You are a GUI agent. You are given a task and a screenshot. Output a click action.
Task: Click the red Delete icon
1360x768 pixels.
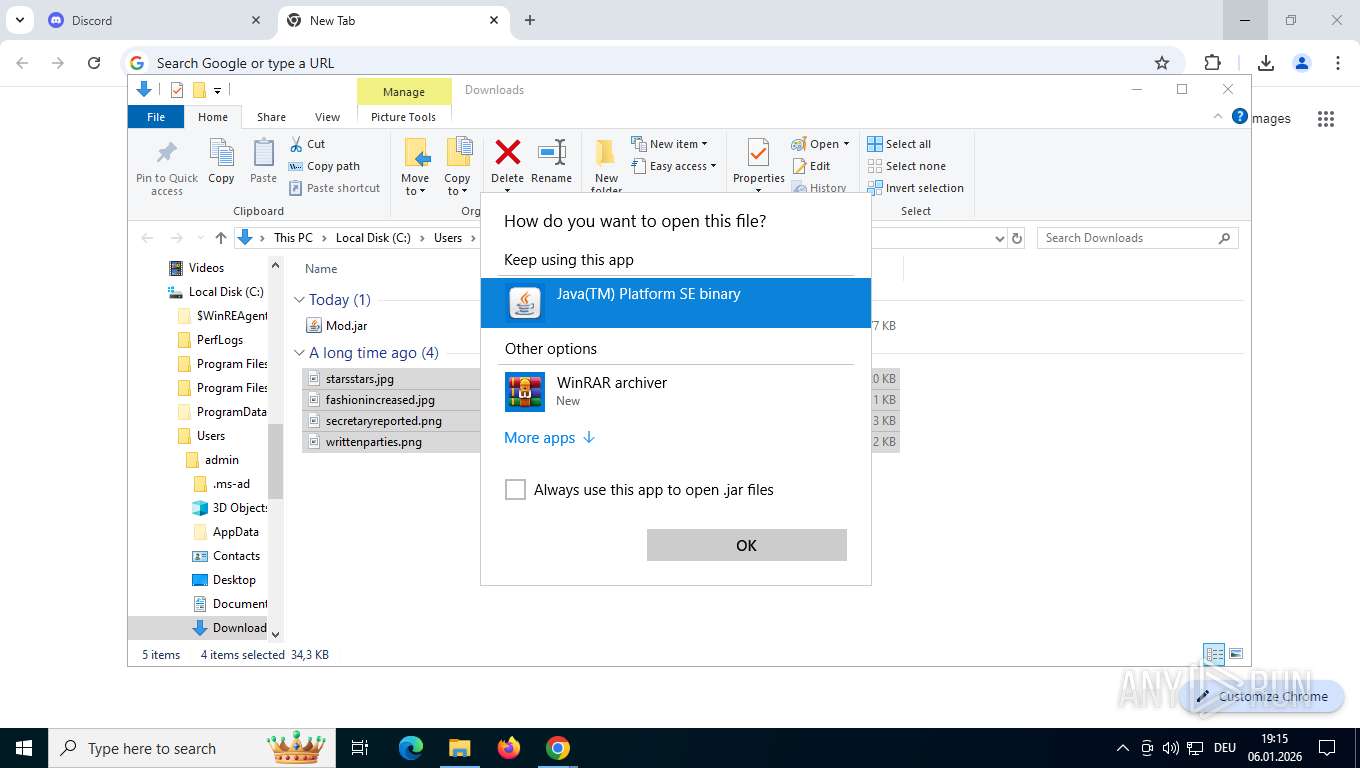(508, 153)
